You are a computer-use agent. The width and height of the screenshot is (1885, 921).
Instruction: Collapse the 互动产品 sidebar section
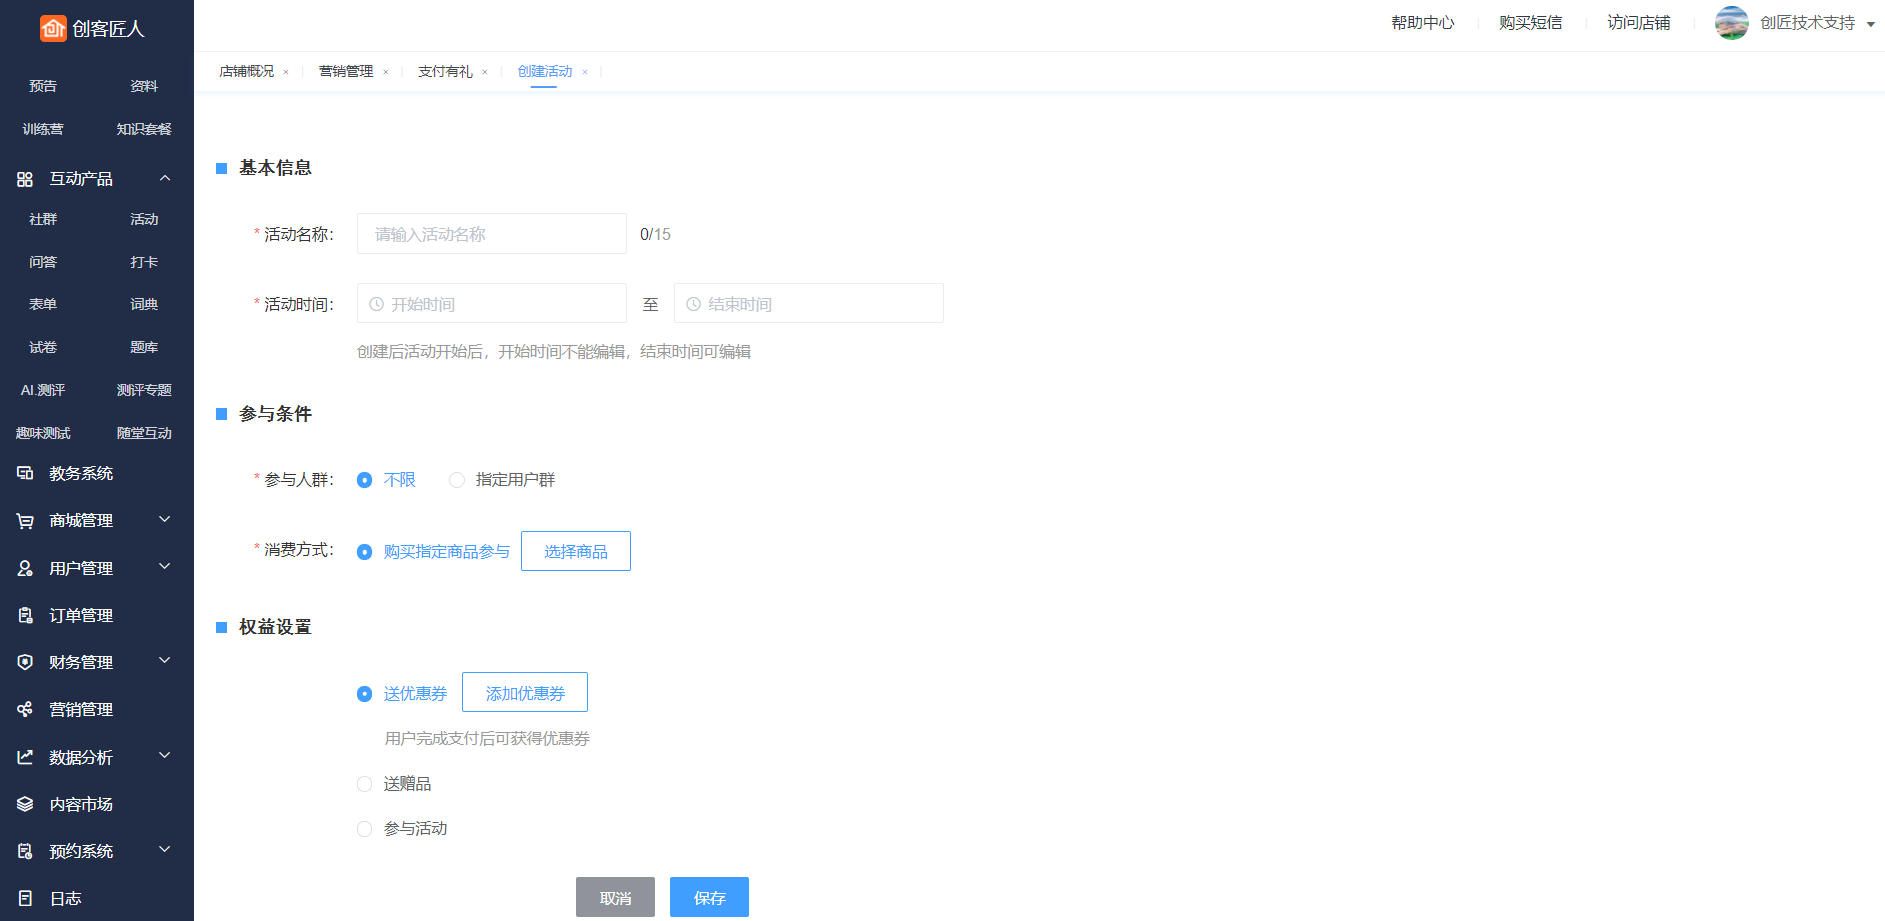pos(165,178)
